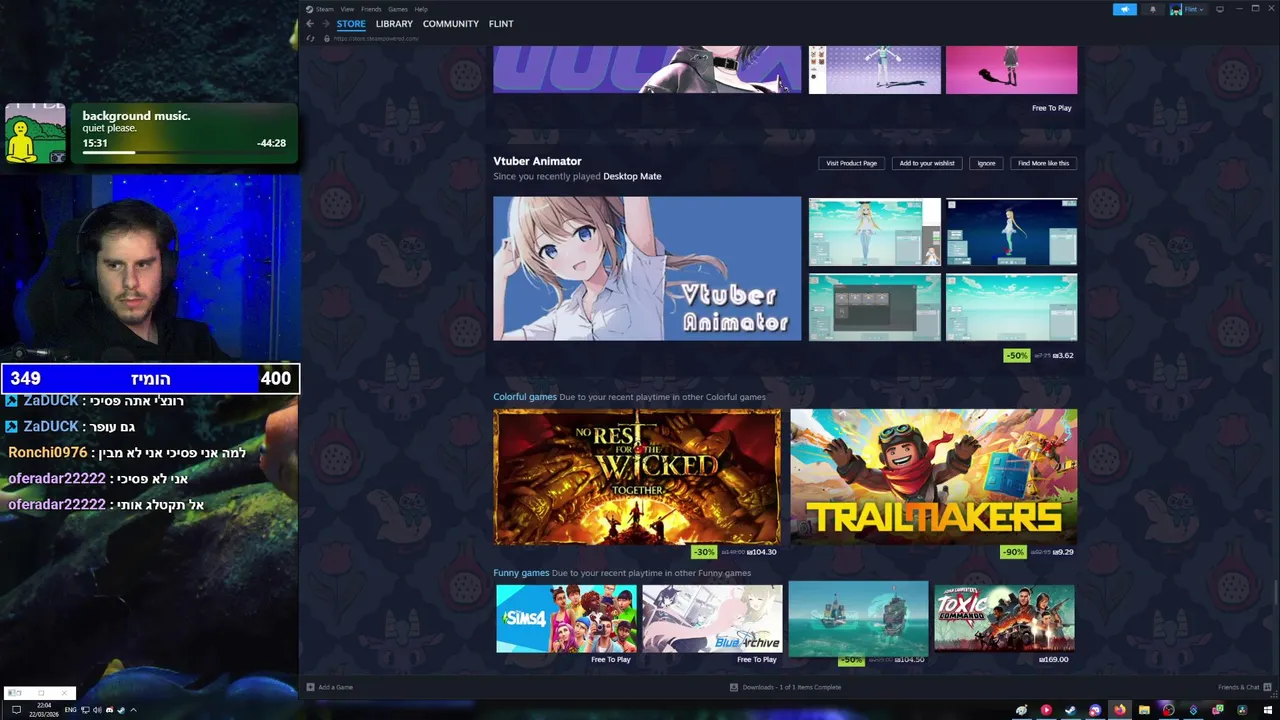Click the Toxic Commando 169.00 price
The height and width of the screenshot is (720, 1280).
pos(1054,659)
